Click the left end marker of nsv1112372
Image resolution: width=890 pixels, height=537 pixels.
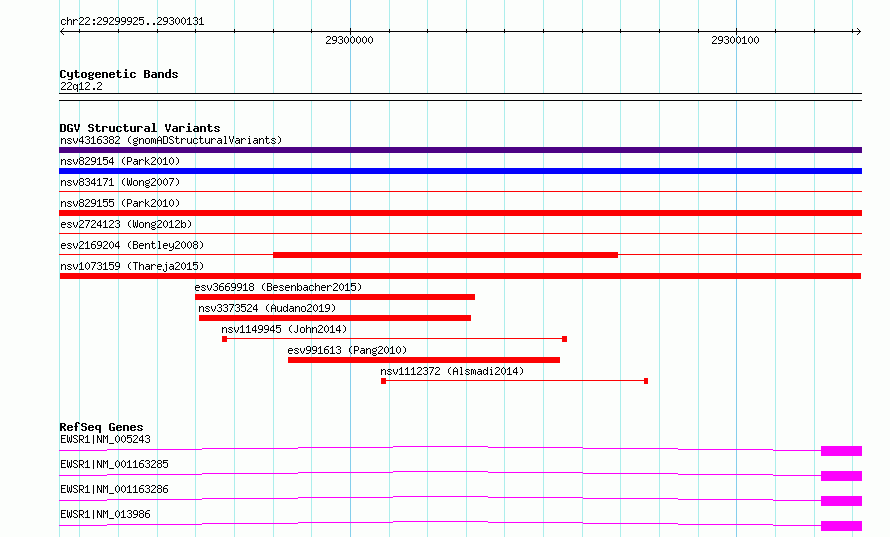(384, 381)
